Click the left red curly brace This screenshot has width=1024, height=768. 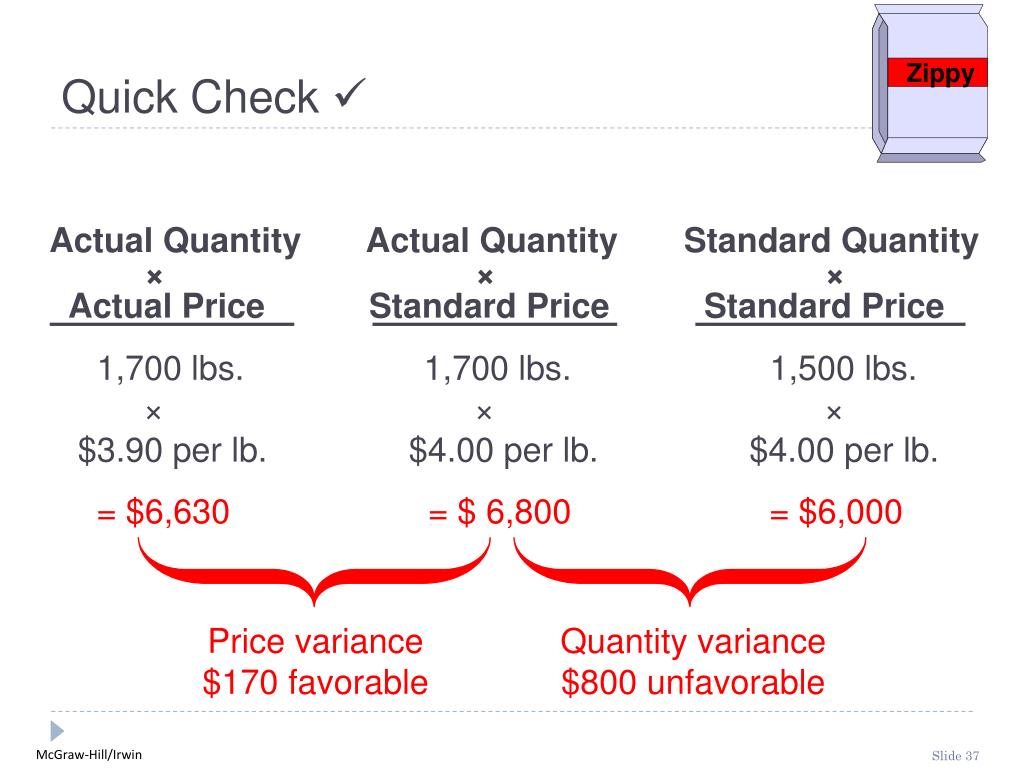(x=314, y=571)
